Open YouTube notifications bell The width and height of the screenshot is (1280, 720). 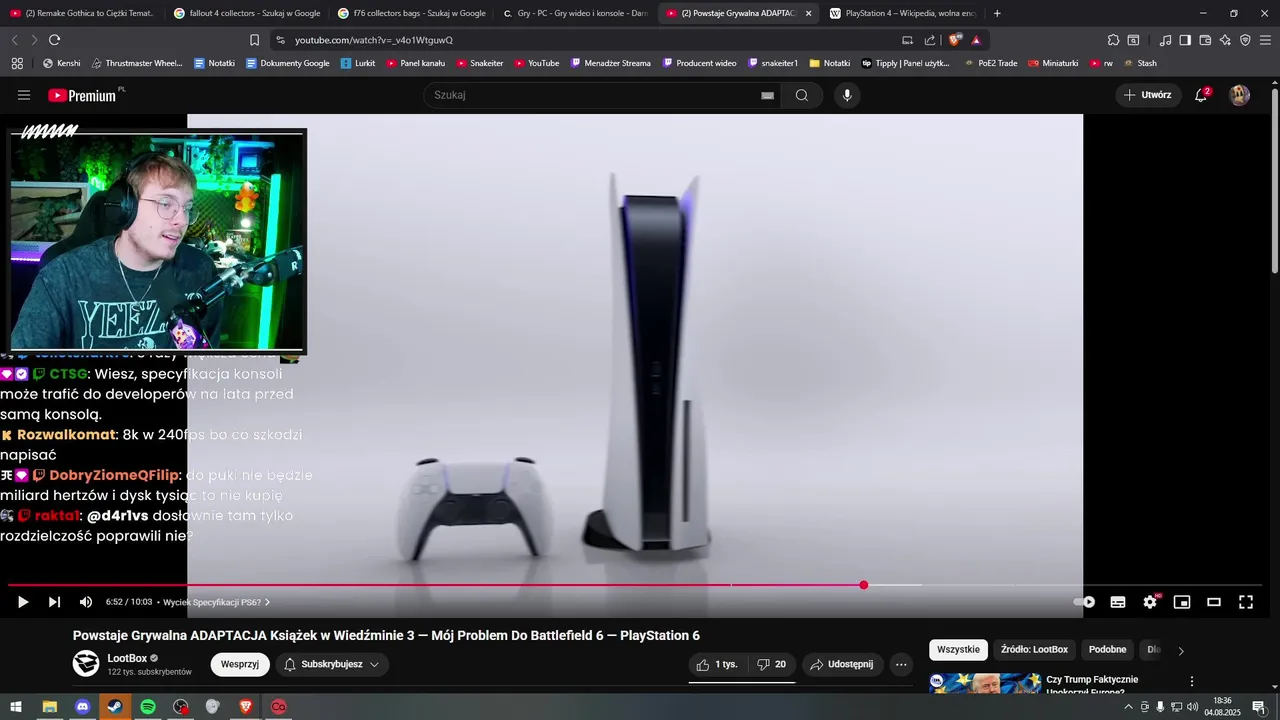(1201, 95)
